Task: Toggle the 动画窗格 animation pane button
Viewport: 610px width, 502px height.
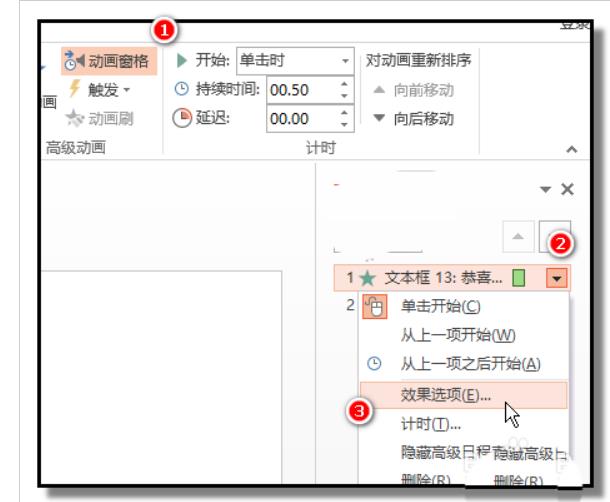Action: [x=110, y=61]
